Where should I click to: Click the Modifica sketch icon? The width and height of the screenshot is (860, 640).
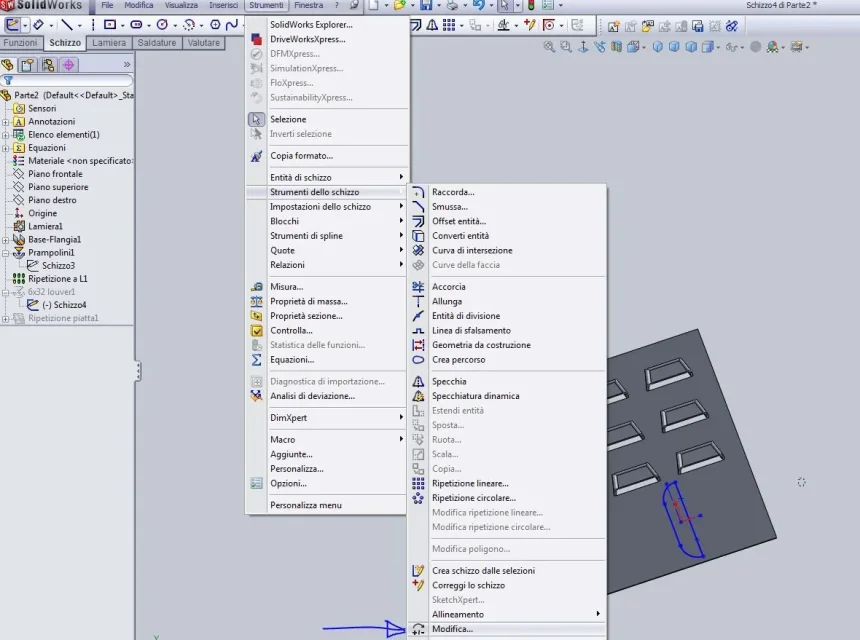418,629
